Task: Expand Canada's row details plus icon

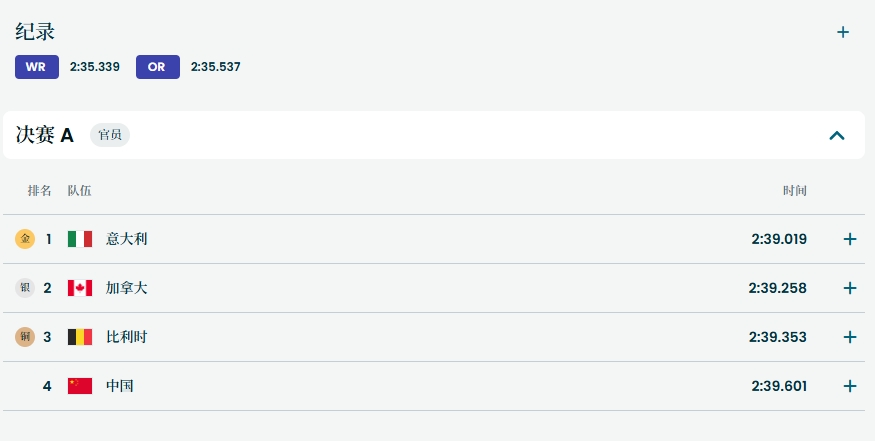Action: click(850, 288)
